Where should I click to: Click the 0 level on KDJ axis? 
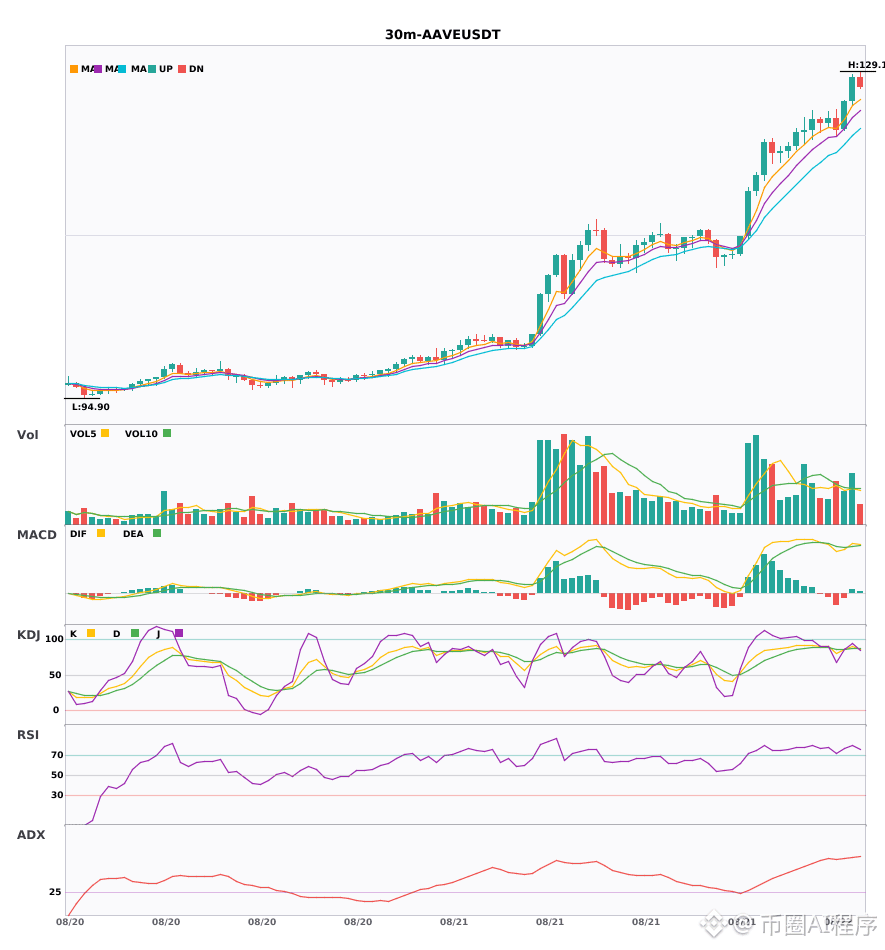click(x=56, y=710)
